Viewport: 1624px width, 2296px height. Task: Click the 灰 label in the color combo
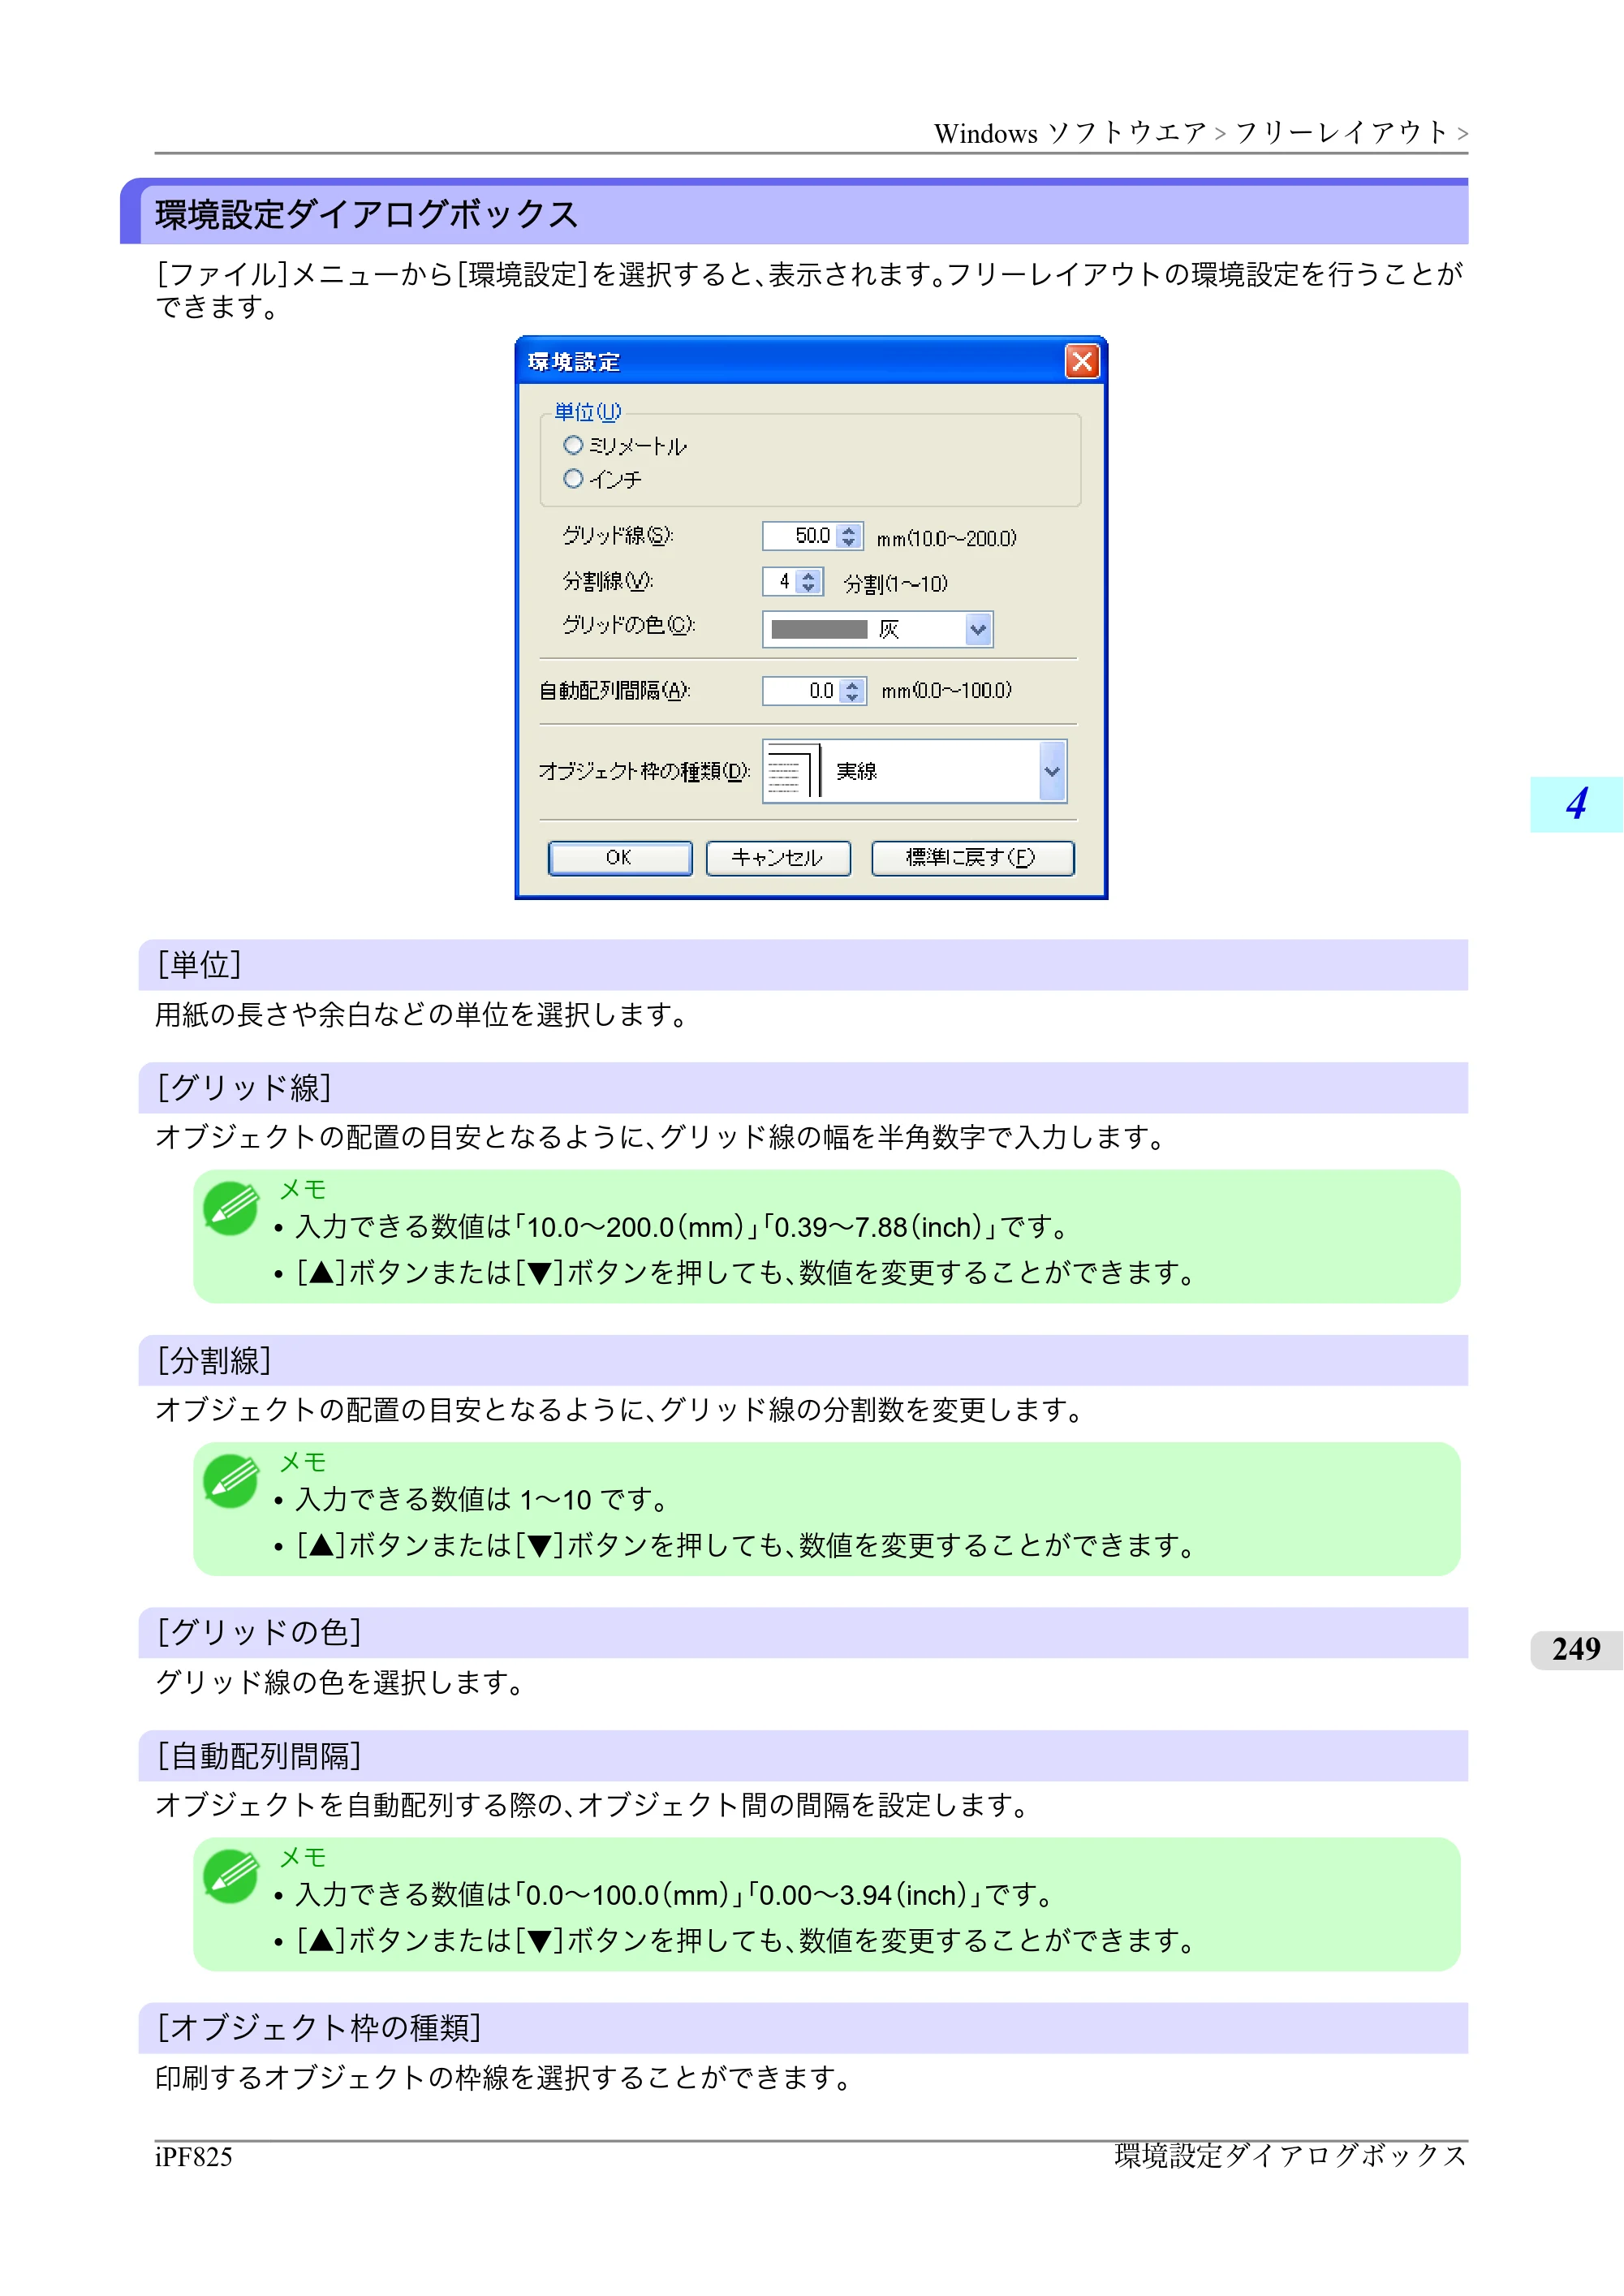(x=889, y=629)
